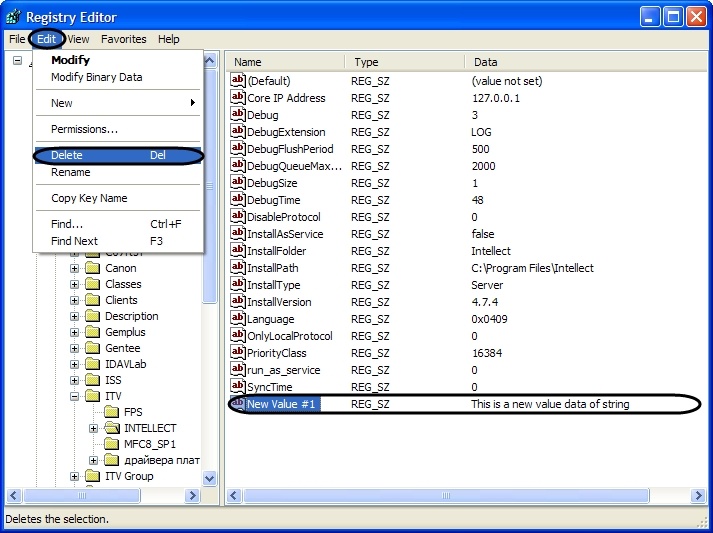713x533 pixels.
Task: Click the ITV Group folder icon
Action: point(92,476)
